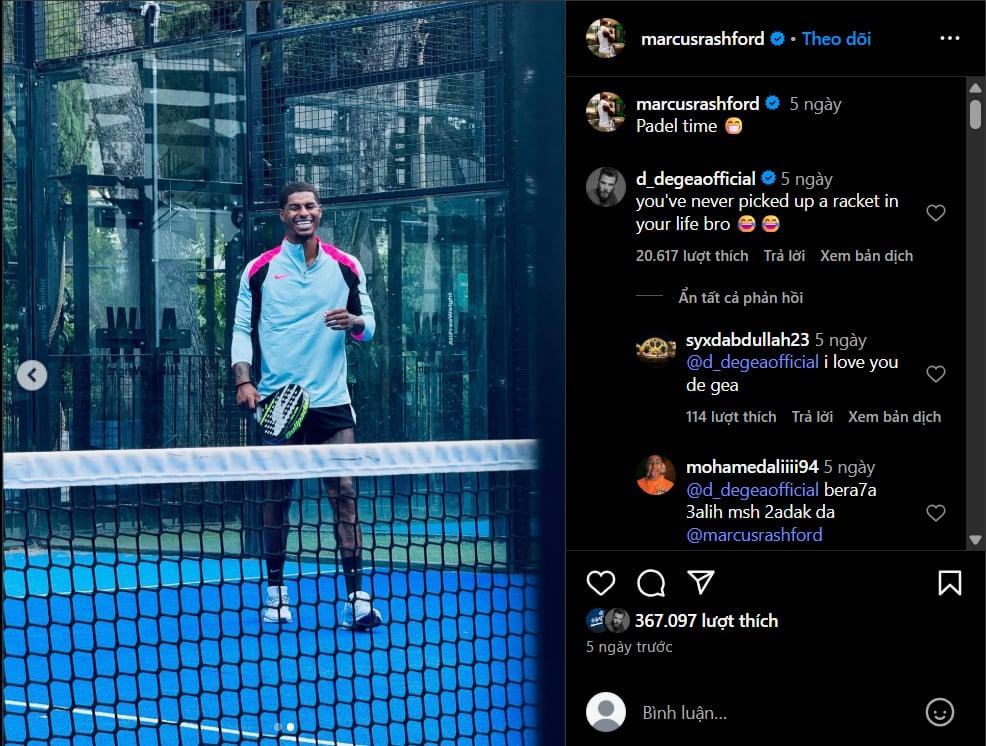This screenshot has width=986, height=746.
Task: Open the @marcusrashford mention link
Action: tap(754, 535)
